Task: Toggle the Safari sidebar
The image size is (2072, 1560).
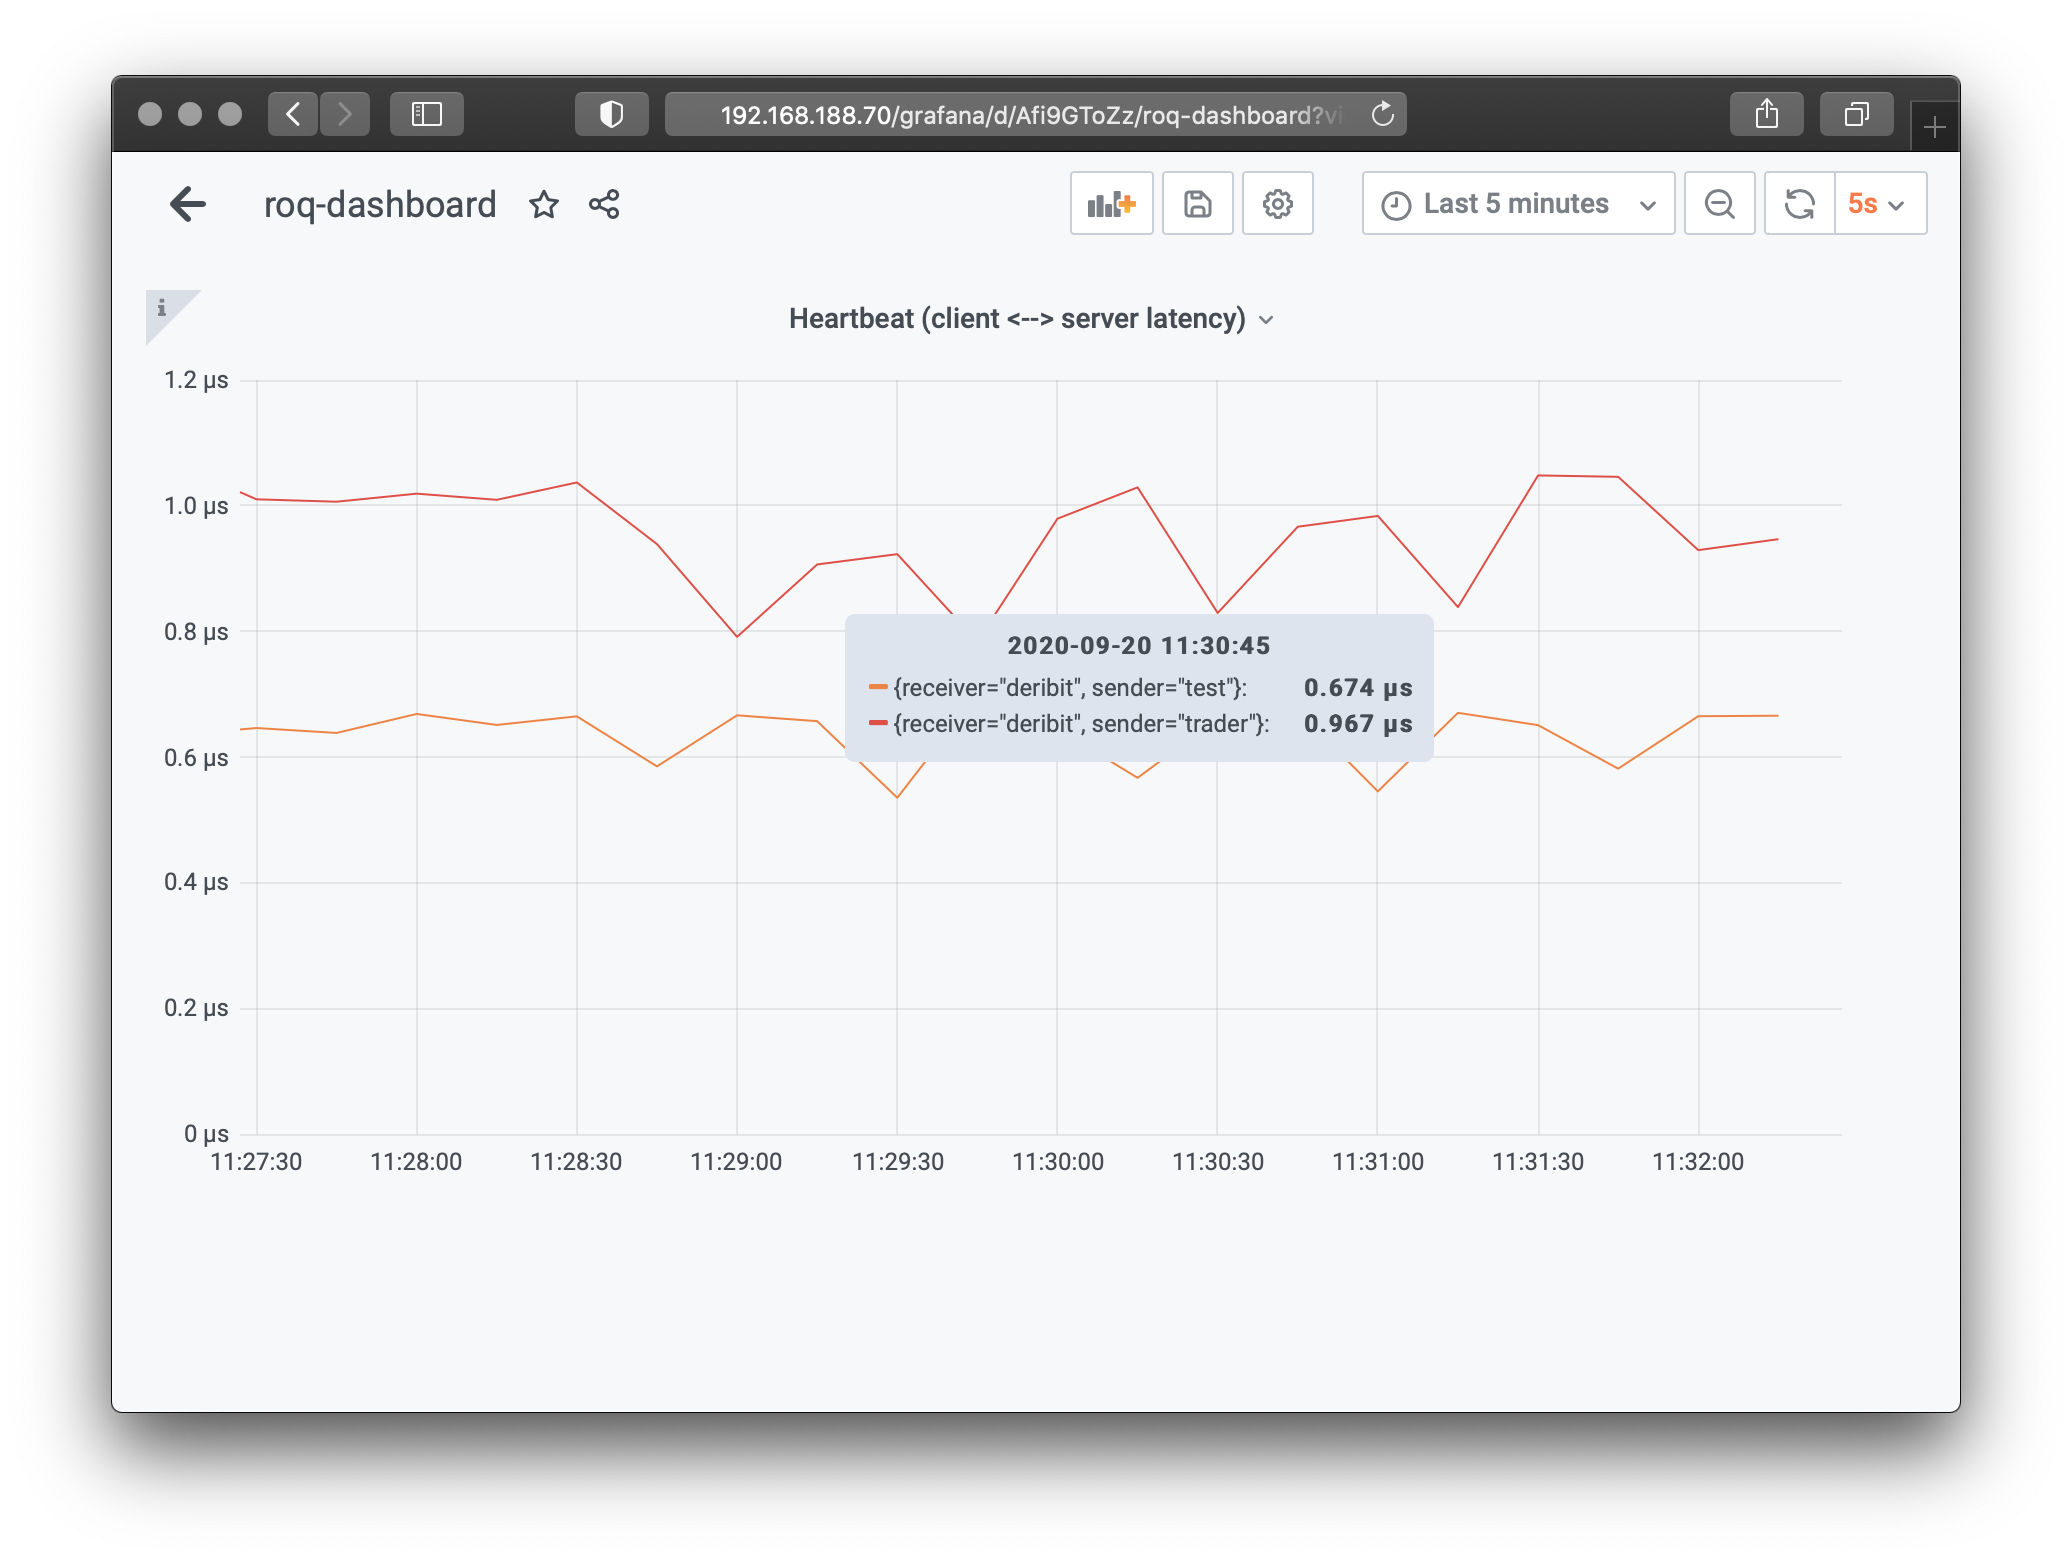Action: pos(427,114)
